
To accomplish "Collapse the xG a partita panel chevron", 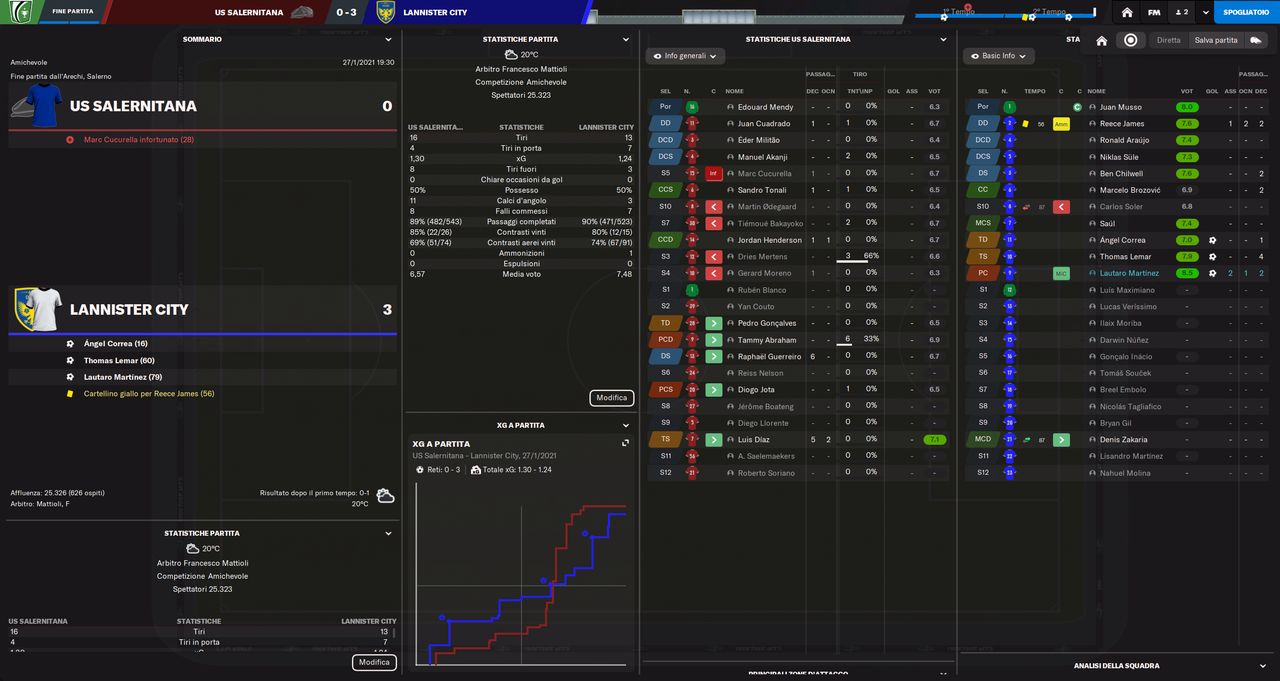I will (627, 425).
